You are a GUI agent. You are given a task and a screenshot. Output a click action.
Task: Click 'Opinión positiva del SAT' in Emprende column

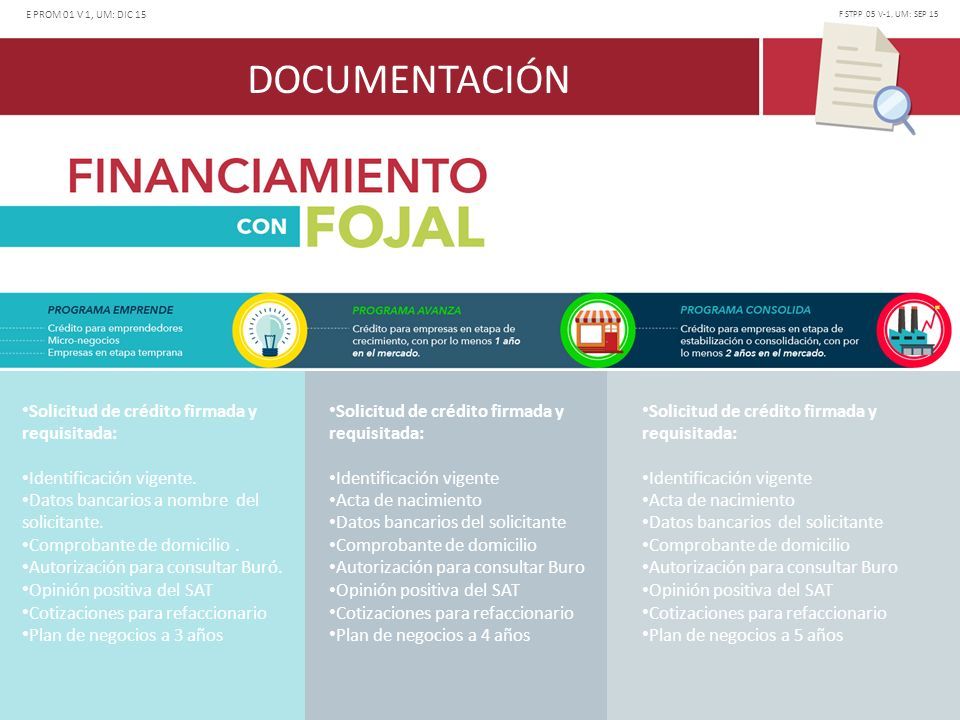click(x=118, y=590)
